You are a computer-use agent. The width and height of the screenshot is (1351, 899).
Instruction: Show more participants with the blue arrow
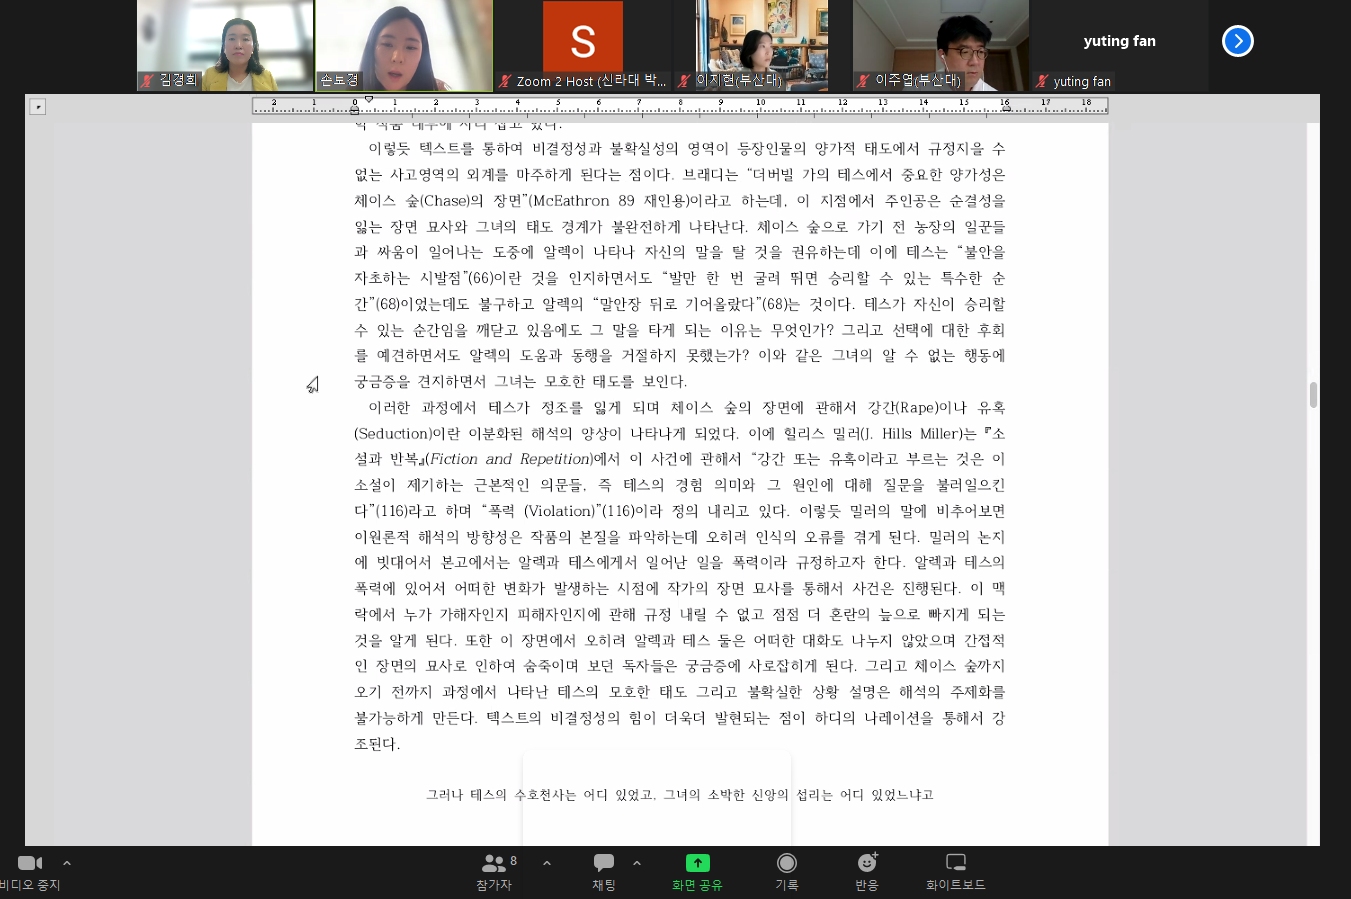pos(1237,41)
